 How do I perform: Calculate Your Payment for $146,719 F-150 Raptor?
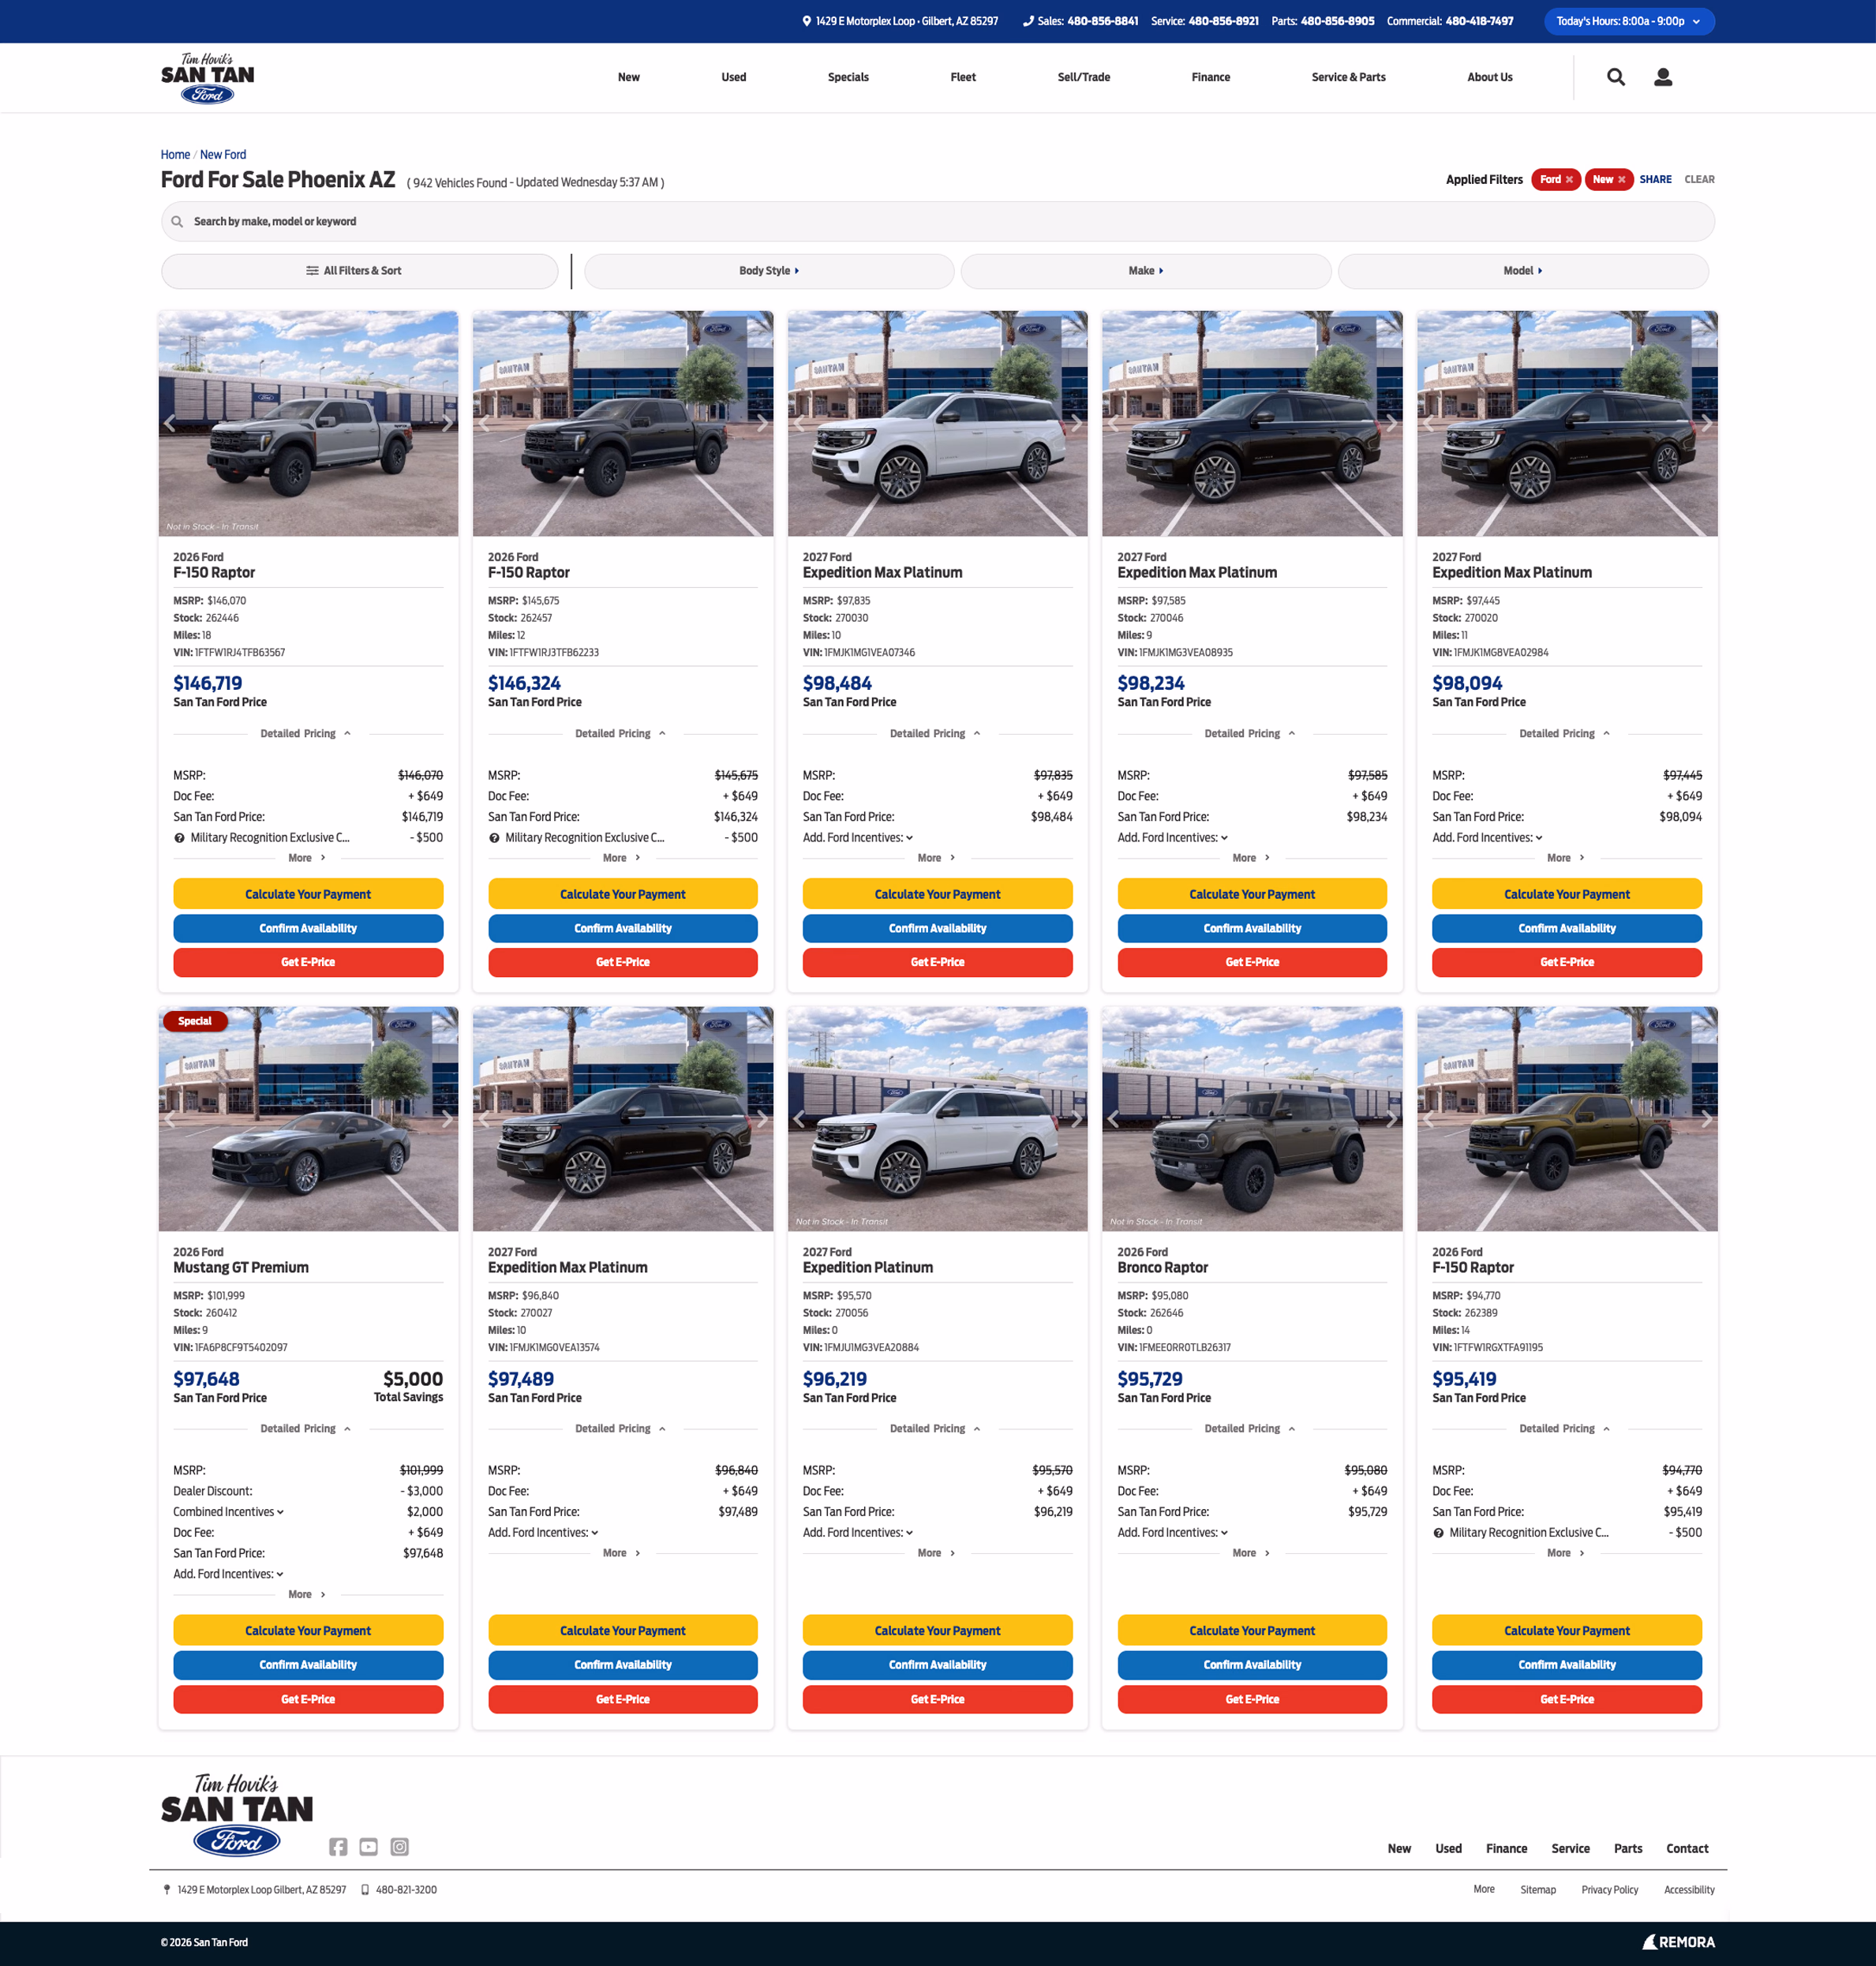pyautogui.click(x=308, y=894)
